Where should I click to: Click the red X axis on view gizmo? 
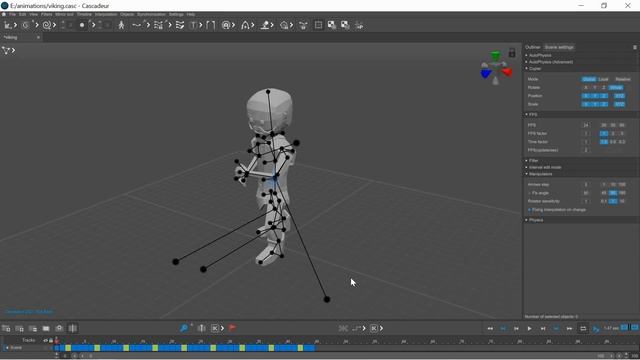coord(507,72)
